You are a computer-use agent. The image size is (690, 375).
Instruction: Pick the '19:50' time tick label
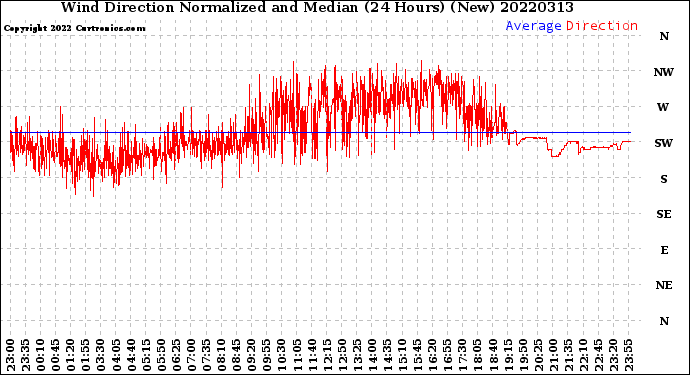coord(522,355)
